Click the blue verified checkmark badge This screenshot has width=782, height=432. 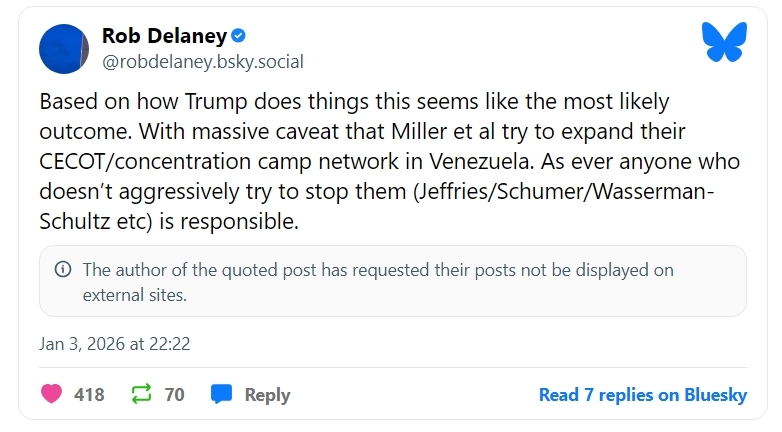238,36
